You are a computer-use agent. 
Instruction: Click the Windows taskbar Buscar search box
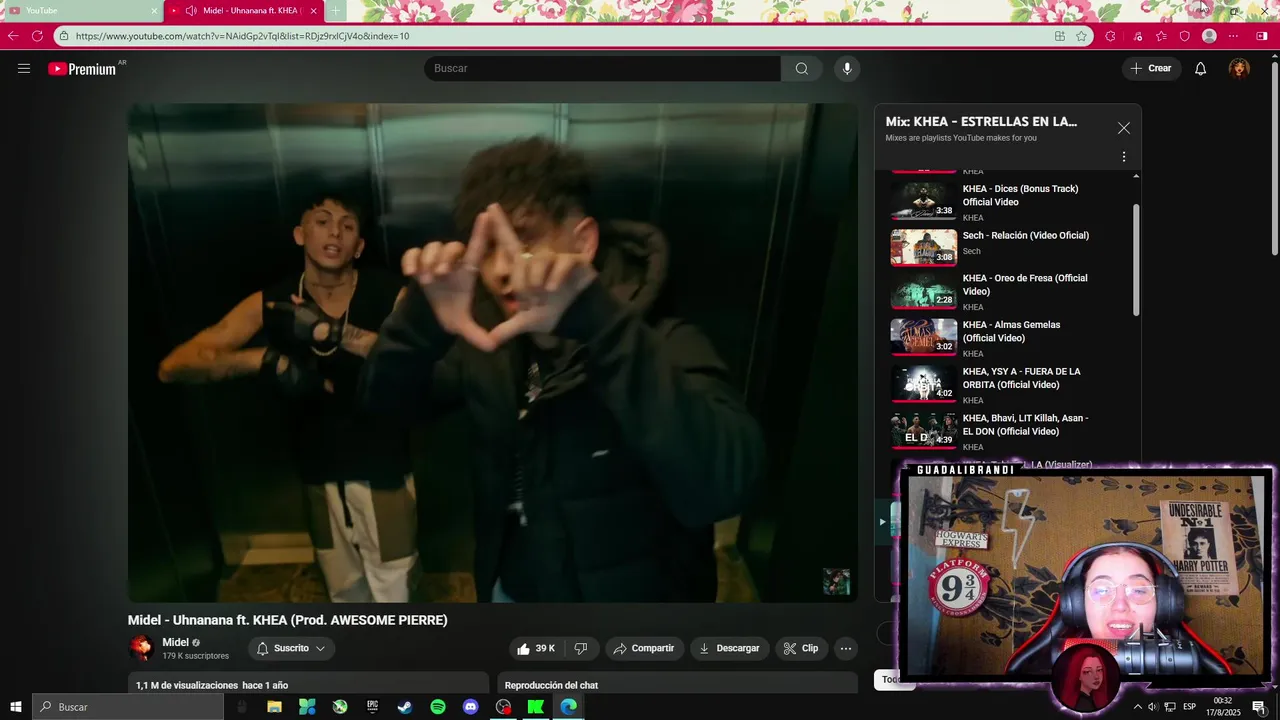[x=128, y=707]
